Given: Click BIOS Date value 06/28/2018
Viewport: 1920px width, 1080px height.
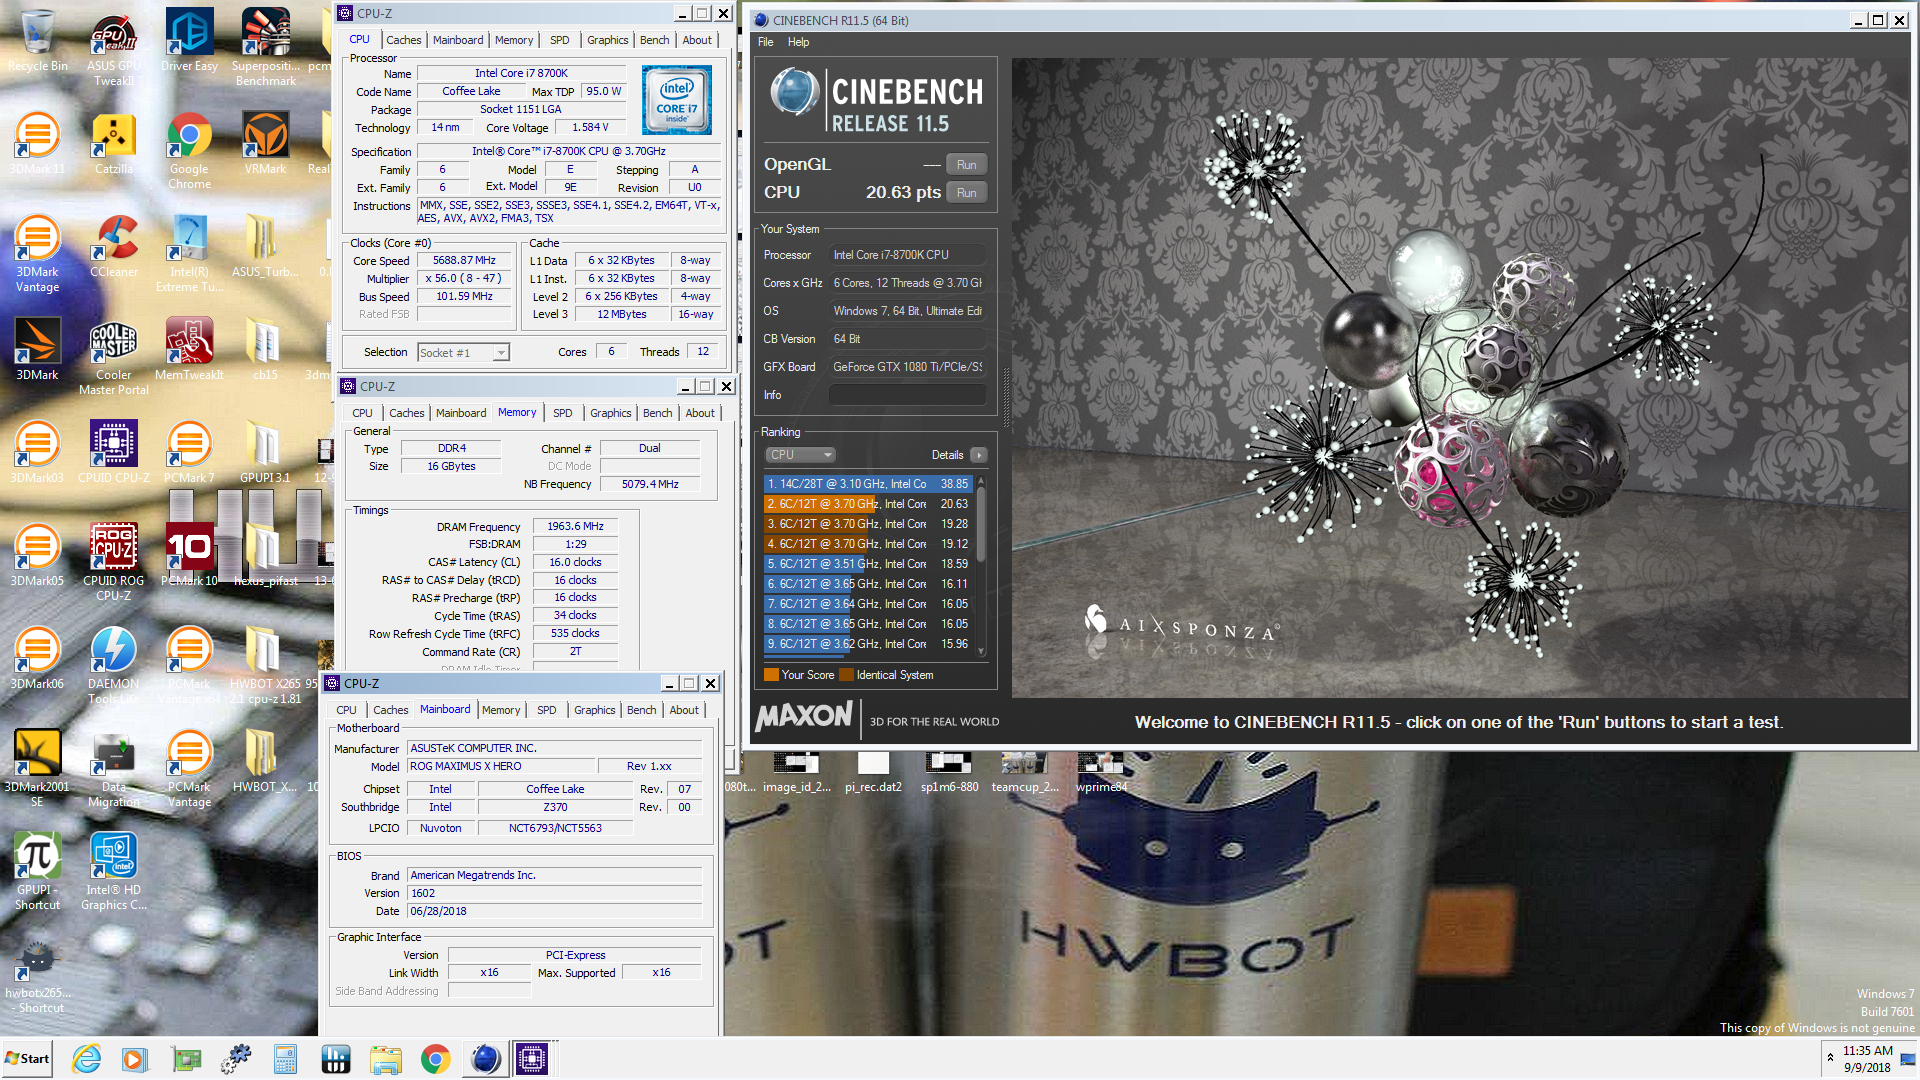Looking at the screenshot, I should tap(554, 911).
